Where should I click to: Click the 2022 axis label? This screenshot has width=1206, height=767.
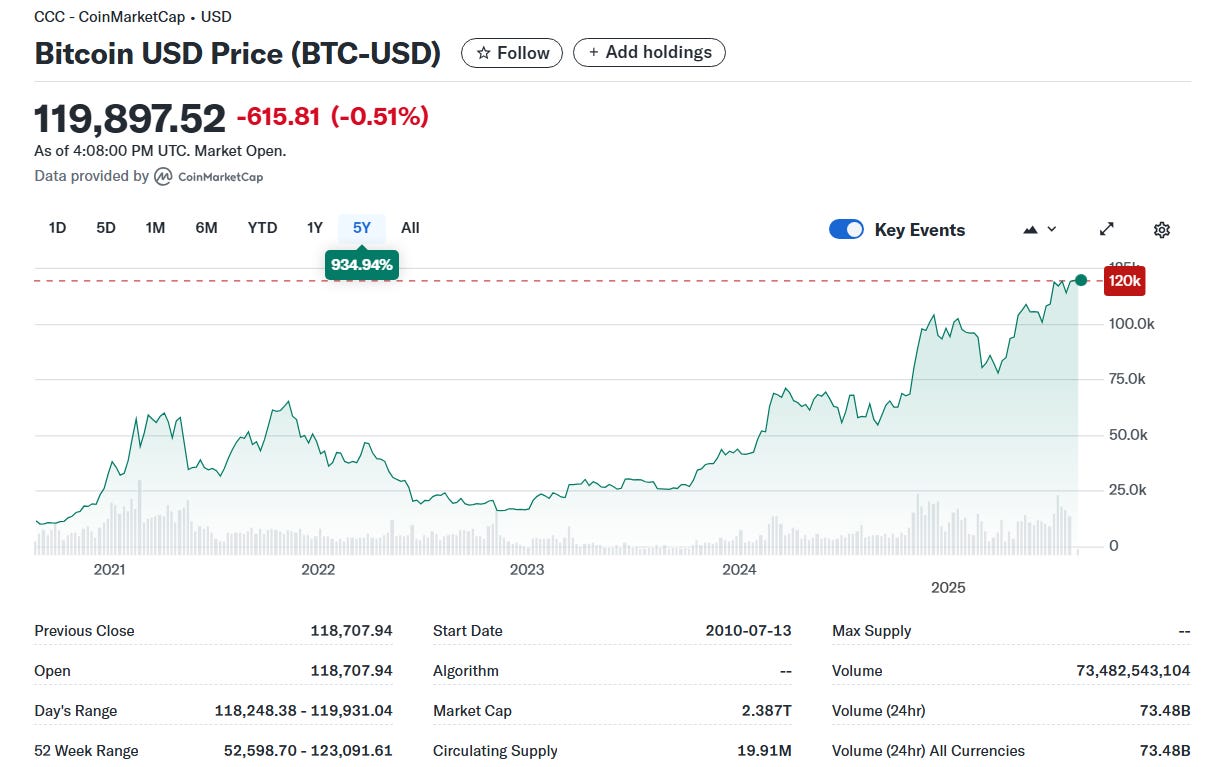tap(318, 570)
